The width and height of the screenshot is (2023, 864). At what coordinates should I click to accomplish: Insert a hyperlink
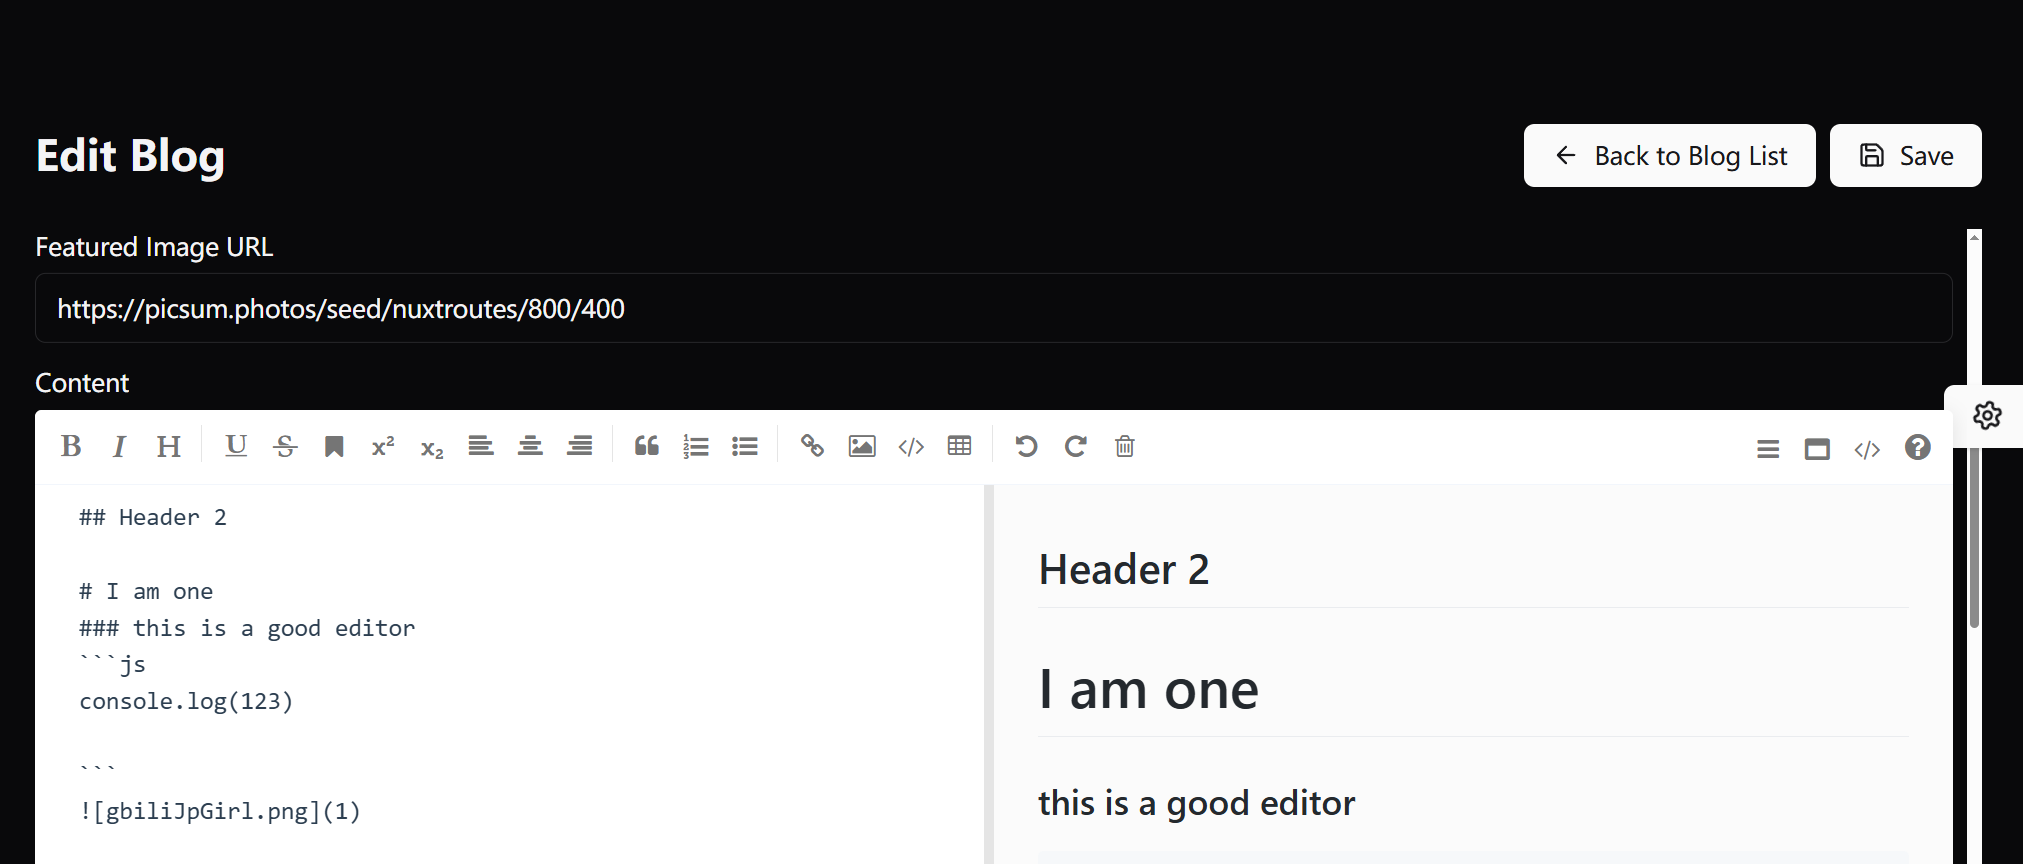click(x=812, y=446)
